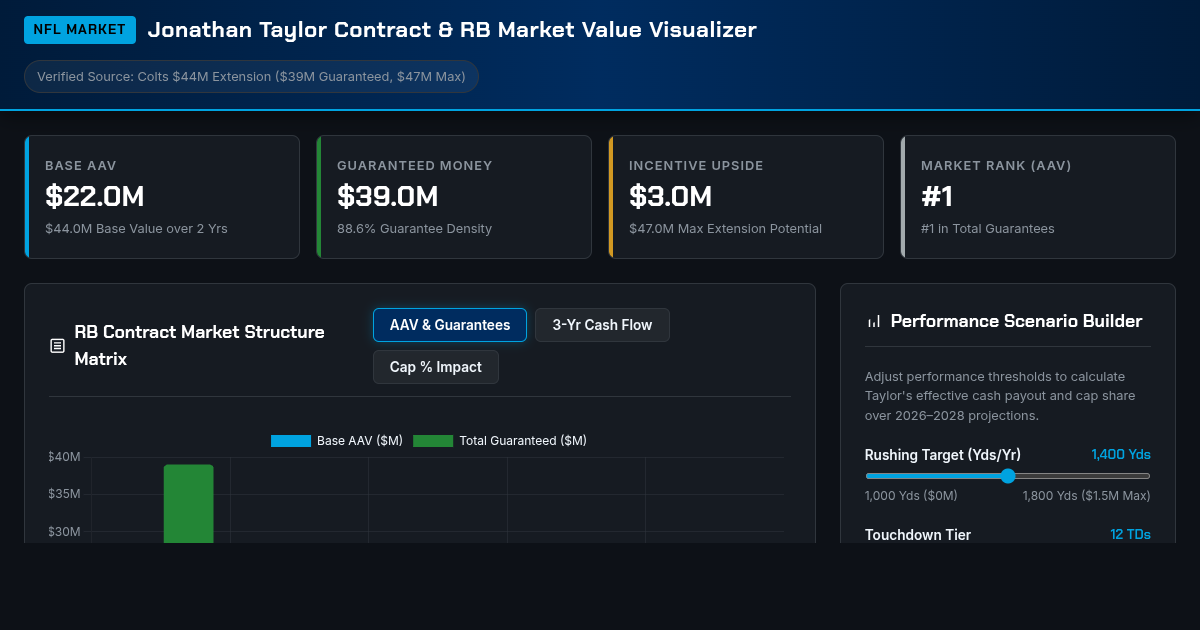Toggle the Total Guaranteed ($M) legend swatch
This screenshot has height=630, width=1200.
pyautogui.click(x=433, y=441)
